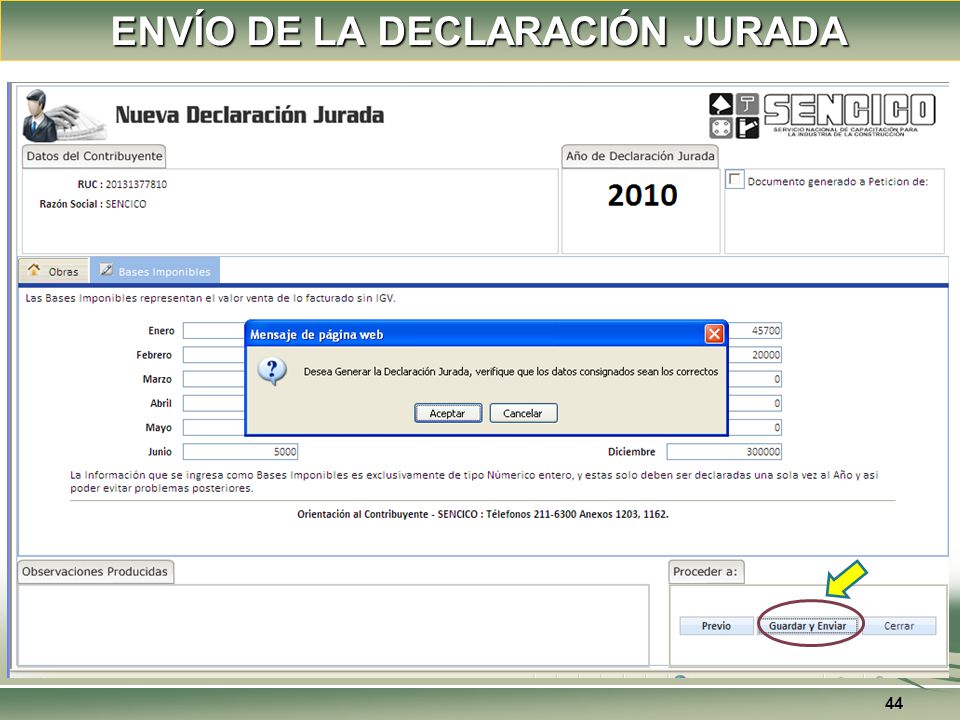Click the 'Proceder a:' panel label

click(705, 571)
